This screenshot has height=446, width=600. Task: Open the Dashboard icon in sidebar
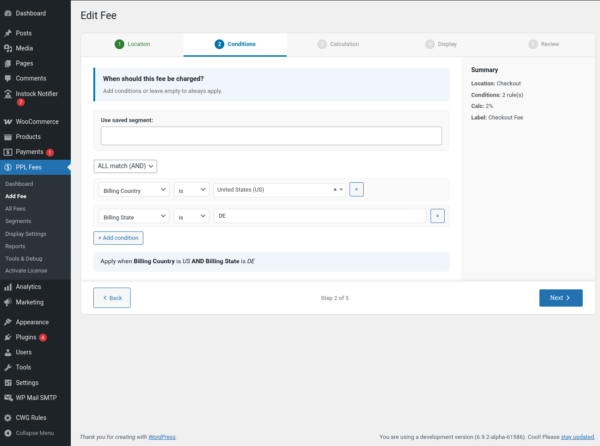pyautogui.click(x=8, y=13)
